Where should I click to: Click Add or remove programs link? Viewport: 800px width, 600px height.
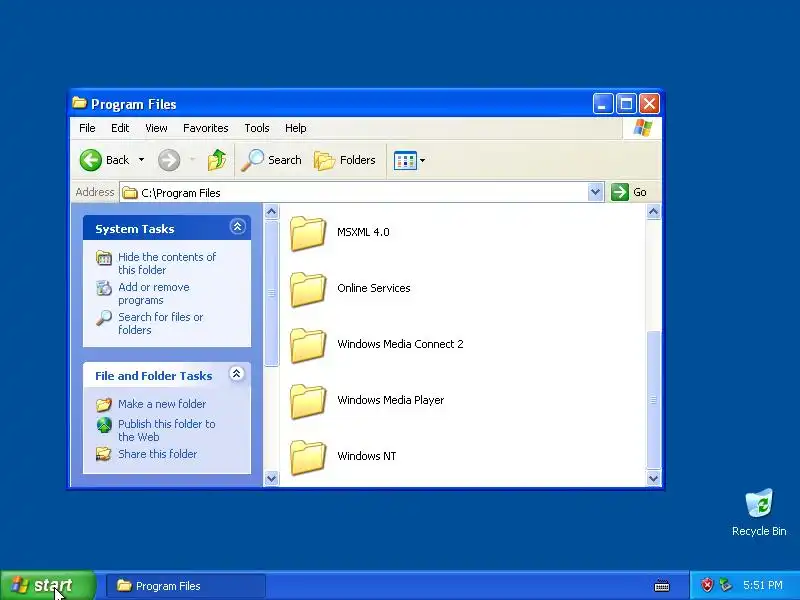(154, 293)
